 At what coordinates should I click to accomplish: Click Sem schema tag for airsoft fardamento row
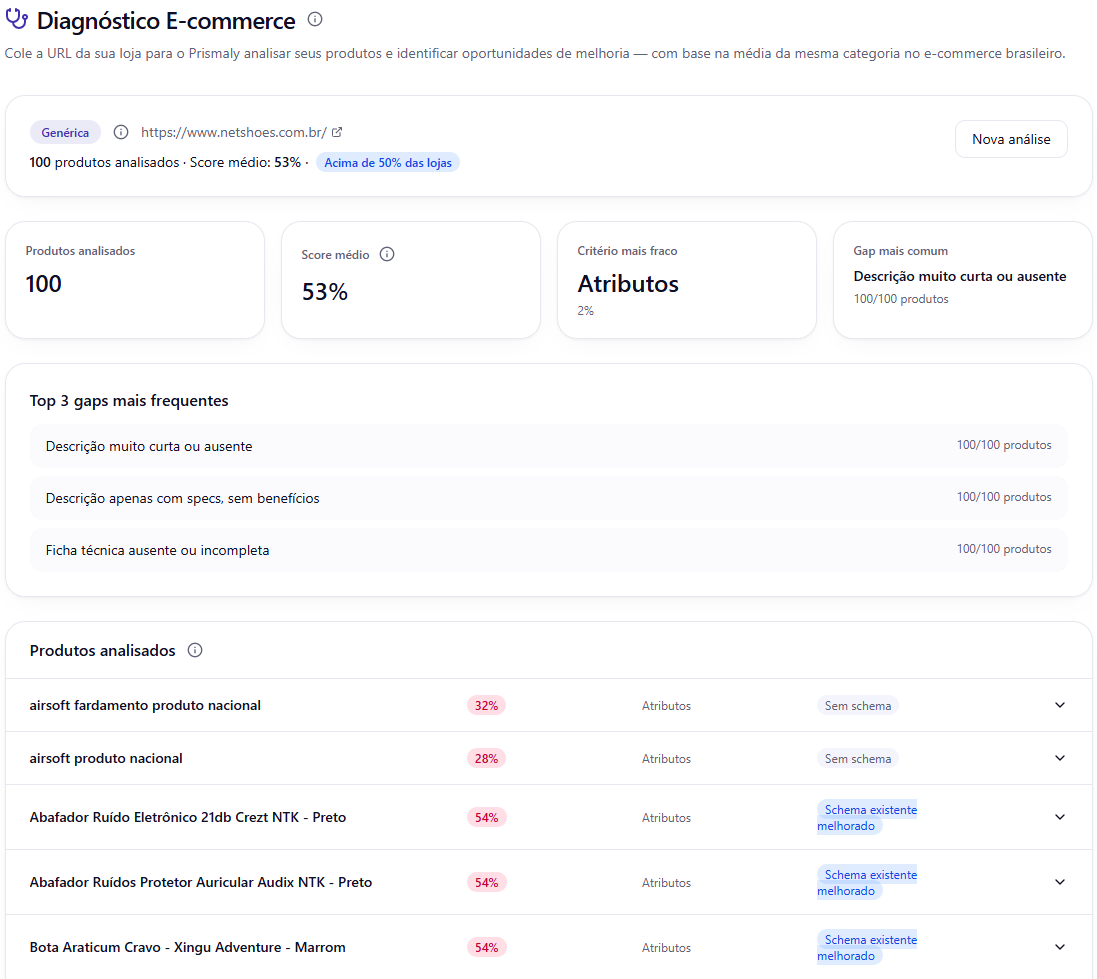click(x=858, y=705)
